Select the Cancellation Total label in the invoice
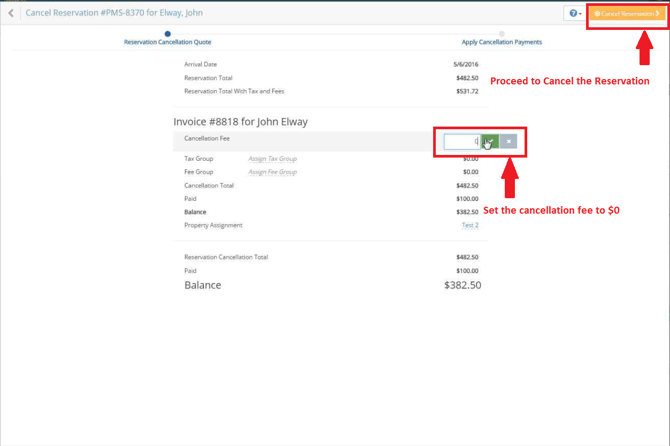The height and width of the screenshot is (446, 670). click(209, 185)
